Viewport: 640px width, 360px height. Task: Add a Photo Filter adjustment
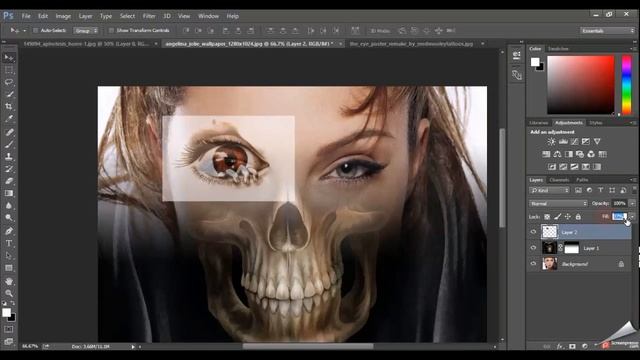[x=580, y=154]
